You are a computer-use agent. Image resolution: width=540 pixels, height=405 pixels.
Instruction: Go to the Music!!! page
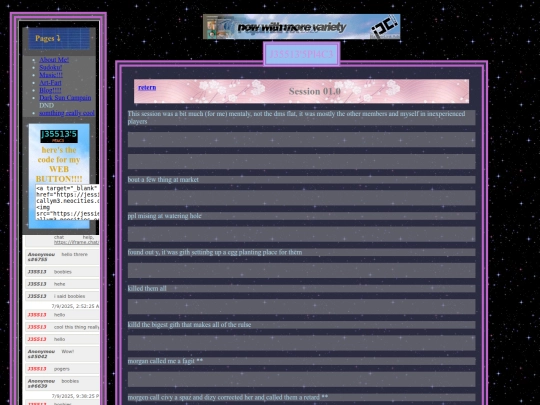click(51, 75)
